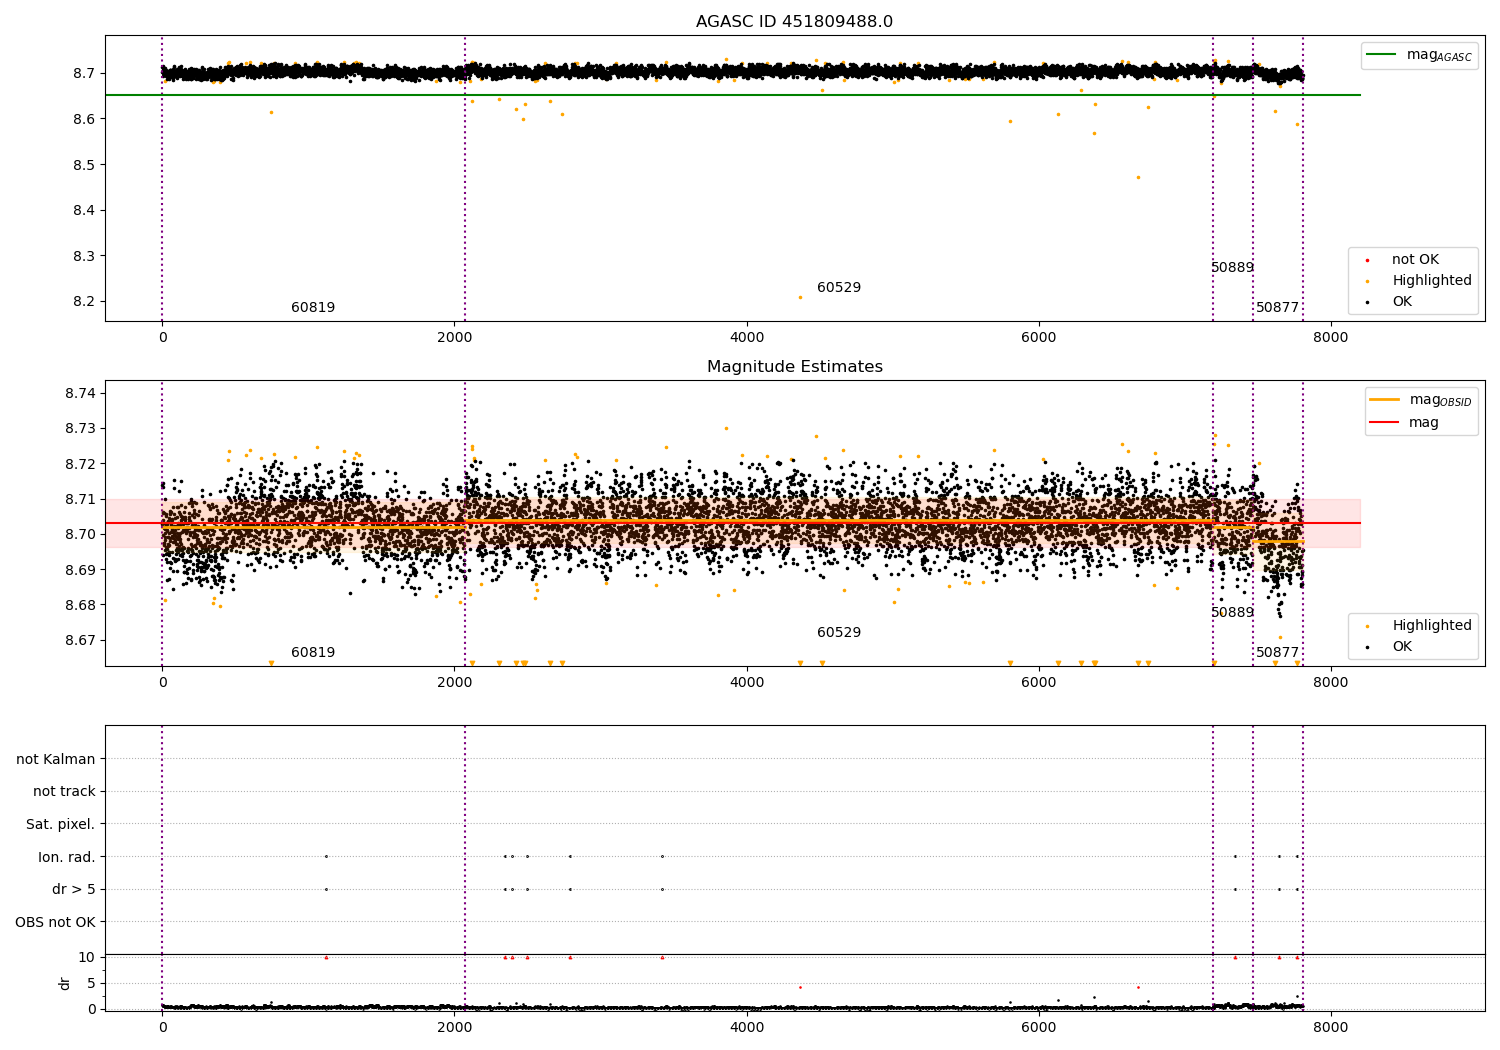Click the 'OBS not OK' axis label

56,923
